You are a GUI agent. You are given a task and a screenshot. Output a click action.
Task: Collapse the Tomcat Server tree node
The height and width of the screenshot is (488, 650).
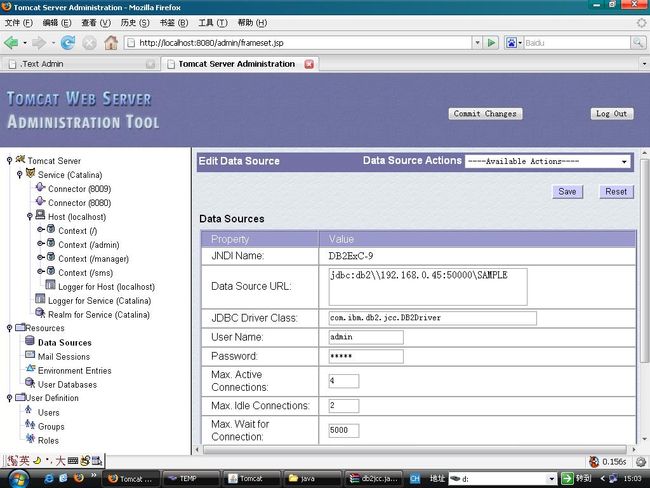[x=9, y=160]
